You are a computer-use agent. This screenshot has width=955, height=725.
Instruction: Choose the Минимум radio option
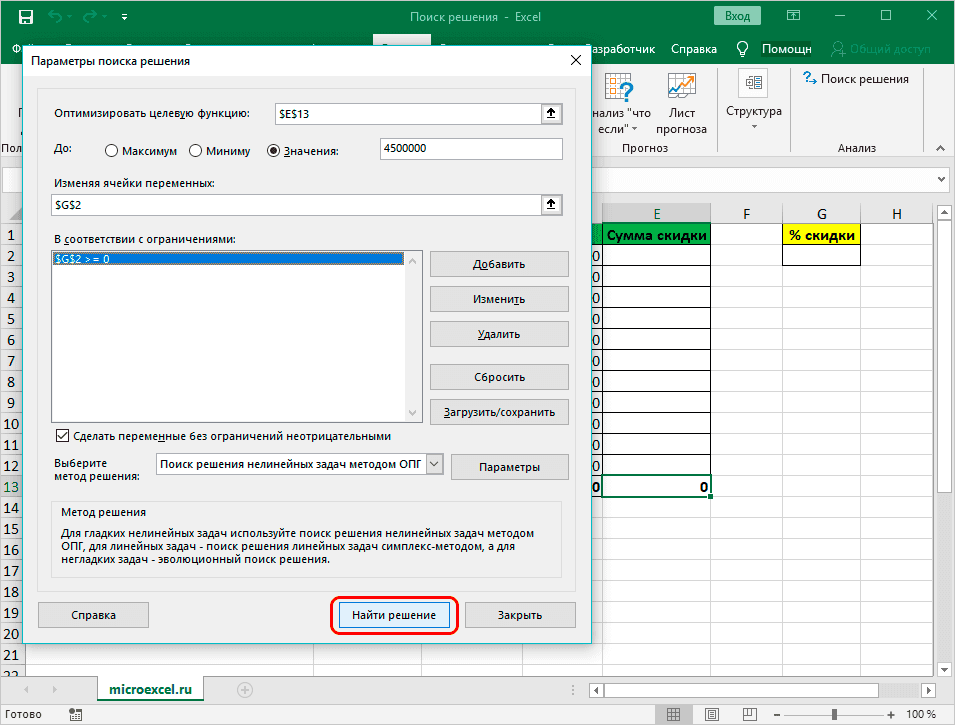point(193,151)
